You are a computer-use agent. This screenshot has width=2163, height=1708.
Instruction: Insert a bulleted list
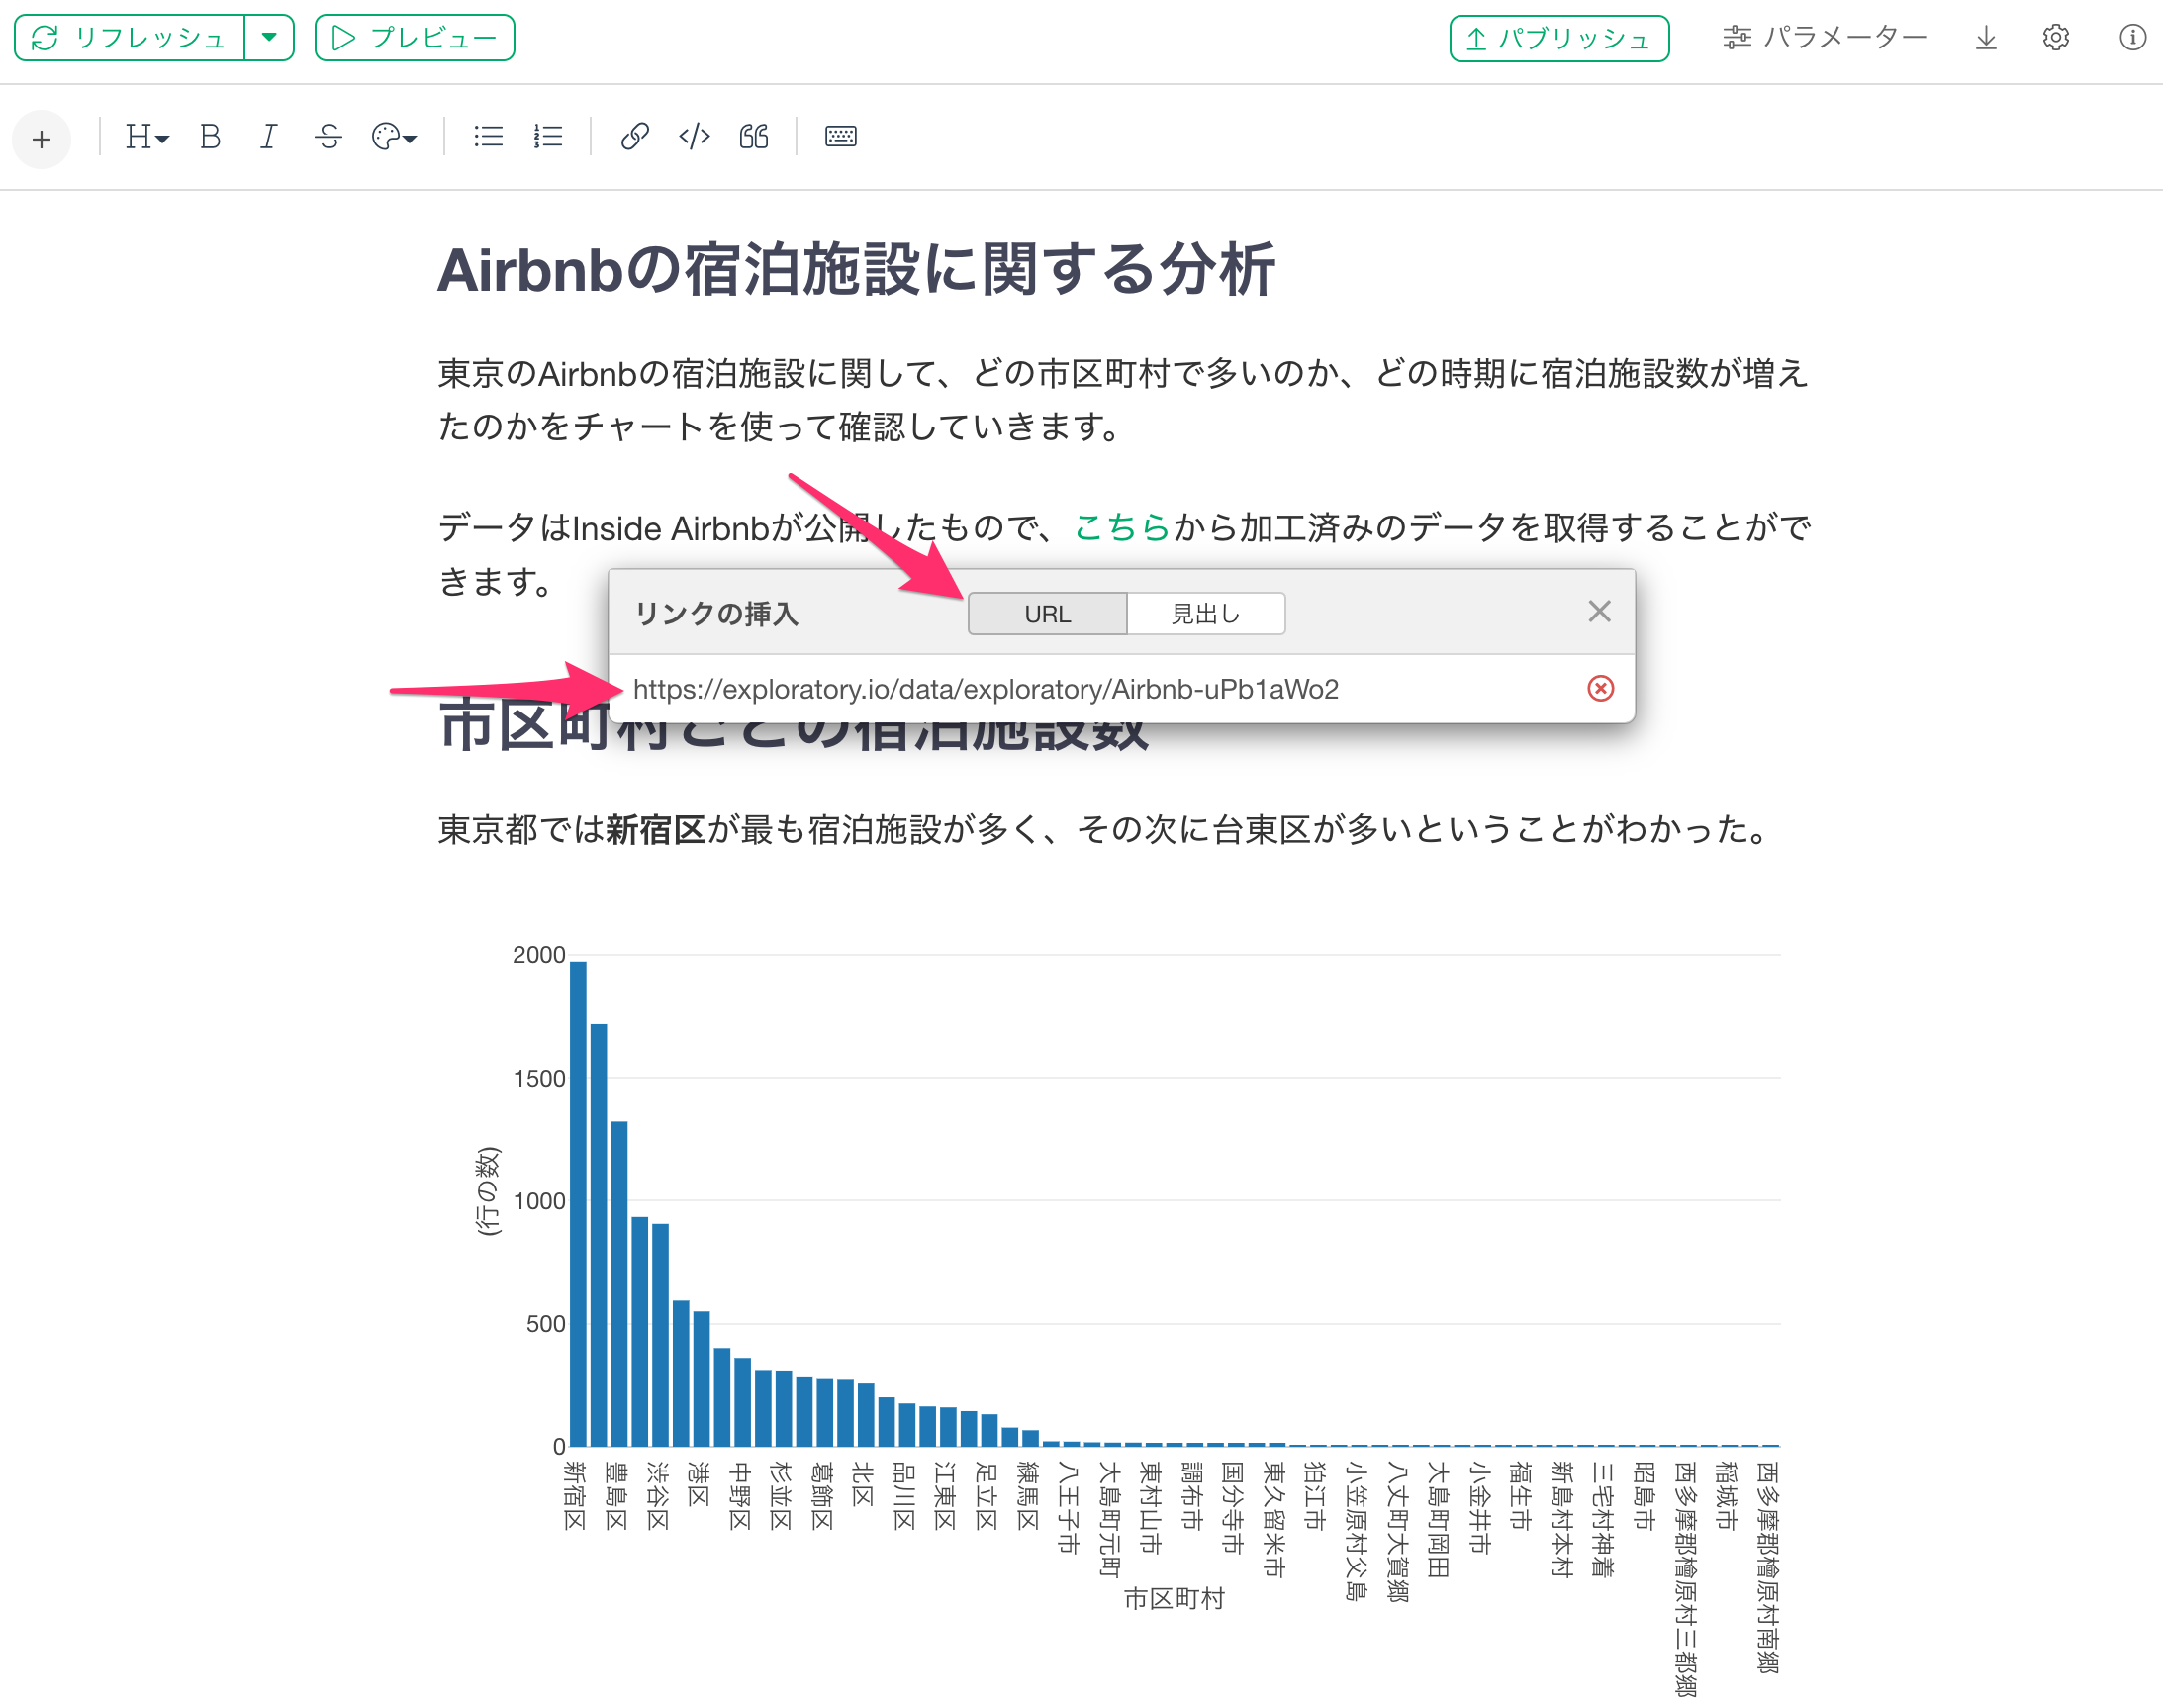488,136
